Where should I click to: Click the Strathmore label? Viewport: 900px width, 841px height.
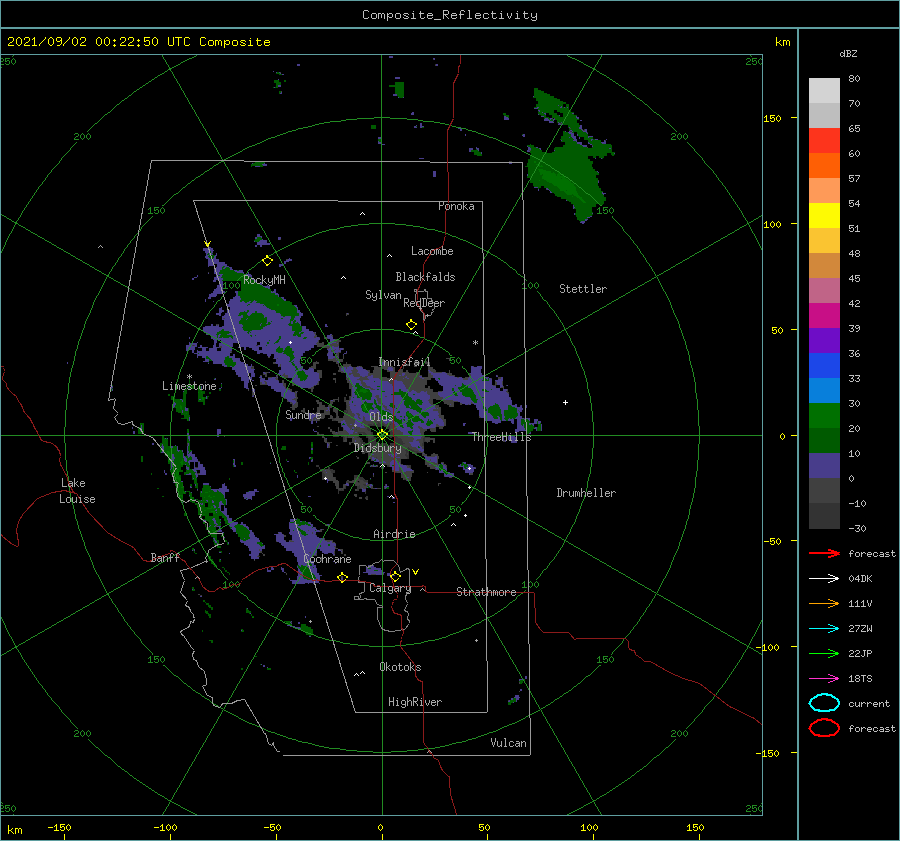tap(486, 592)
